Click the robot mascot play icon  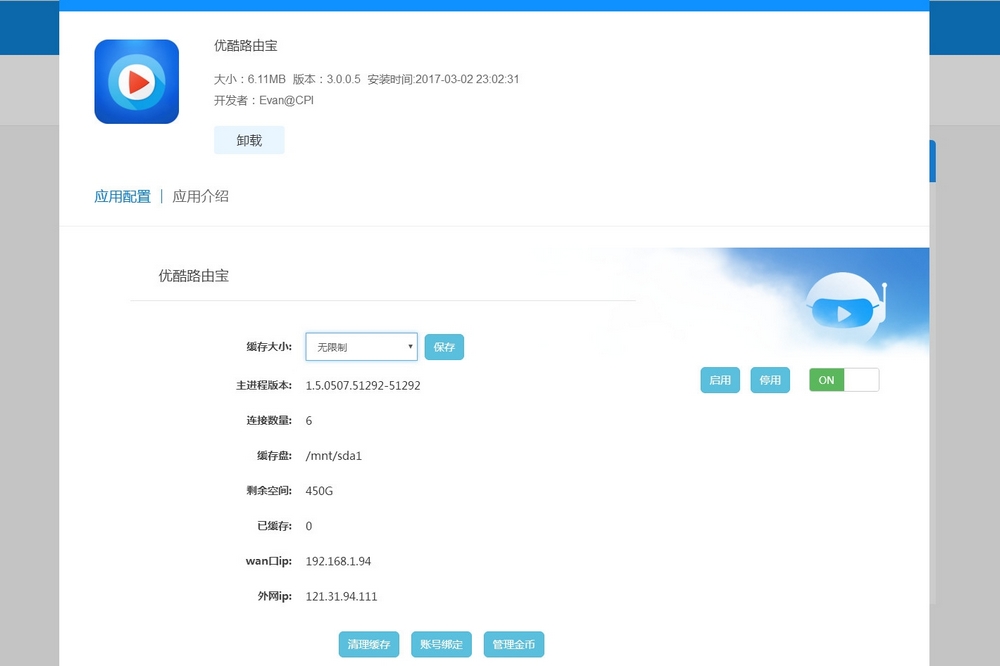click(x=844, y=313)
